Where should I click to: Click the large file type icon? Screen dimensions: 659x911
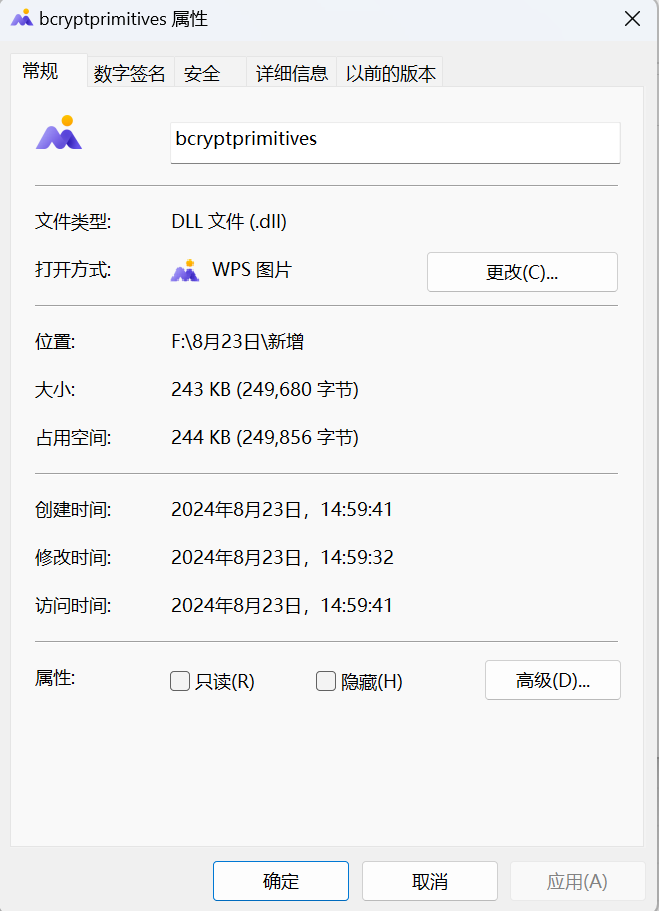click(59, 132)
